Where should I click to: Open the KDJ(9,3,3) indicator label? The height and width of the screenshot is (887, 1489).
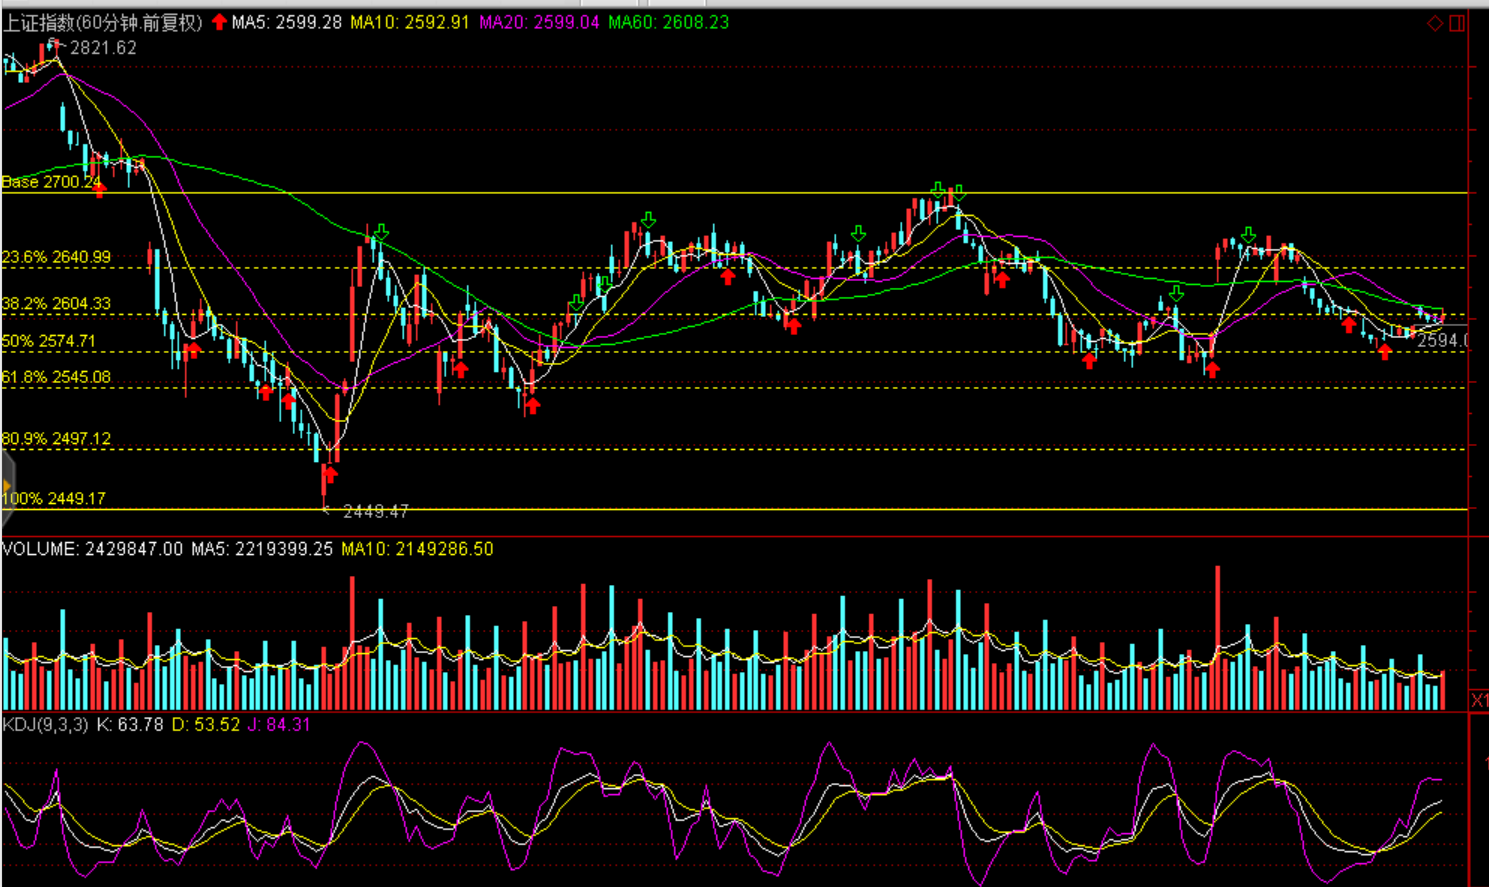(45, 724)
